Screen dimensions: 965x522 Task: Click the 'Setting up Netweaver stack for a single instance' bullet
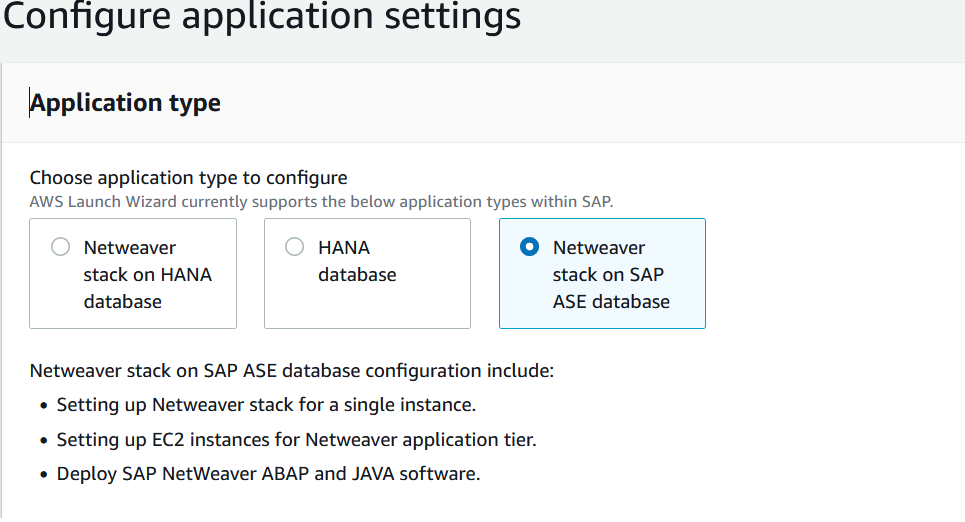tap(266, 405)
